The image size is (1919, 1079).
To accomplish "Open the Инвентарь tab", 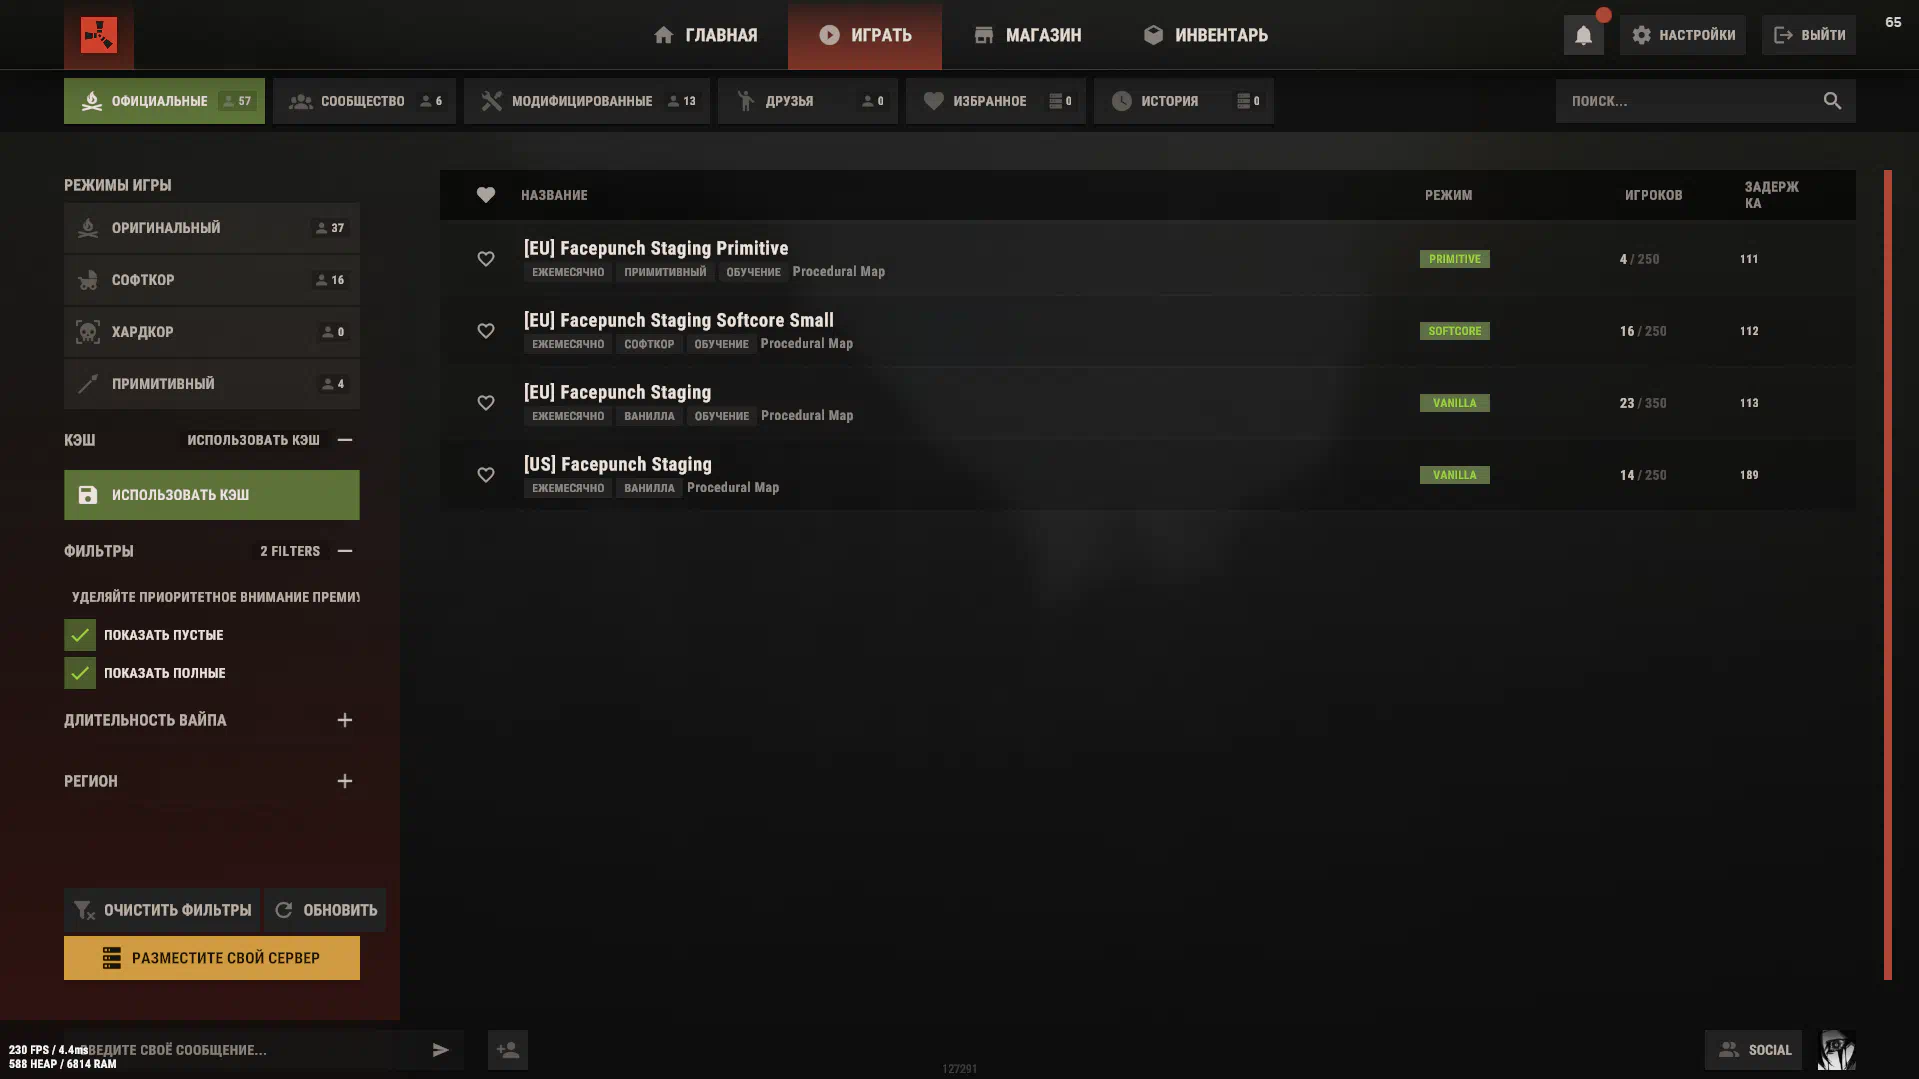I will [1205, 35].
